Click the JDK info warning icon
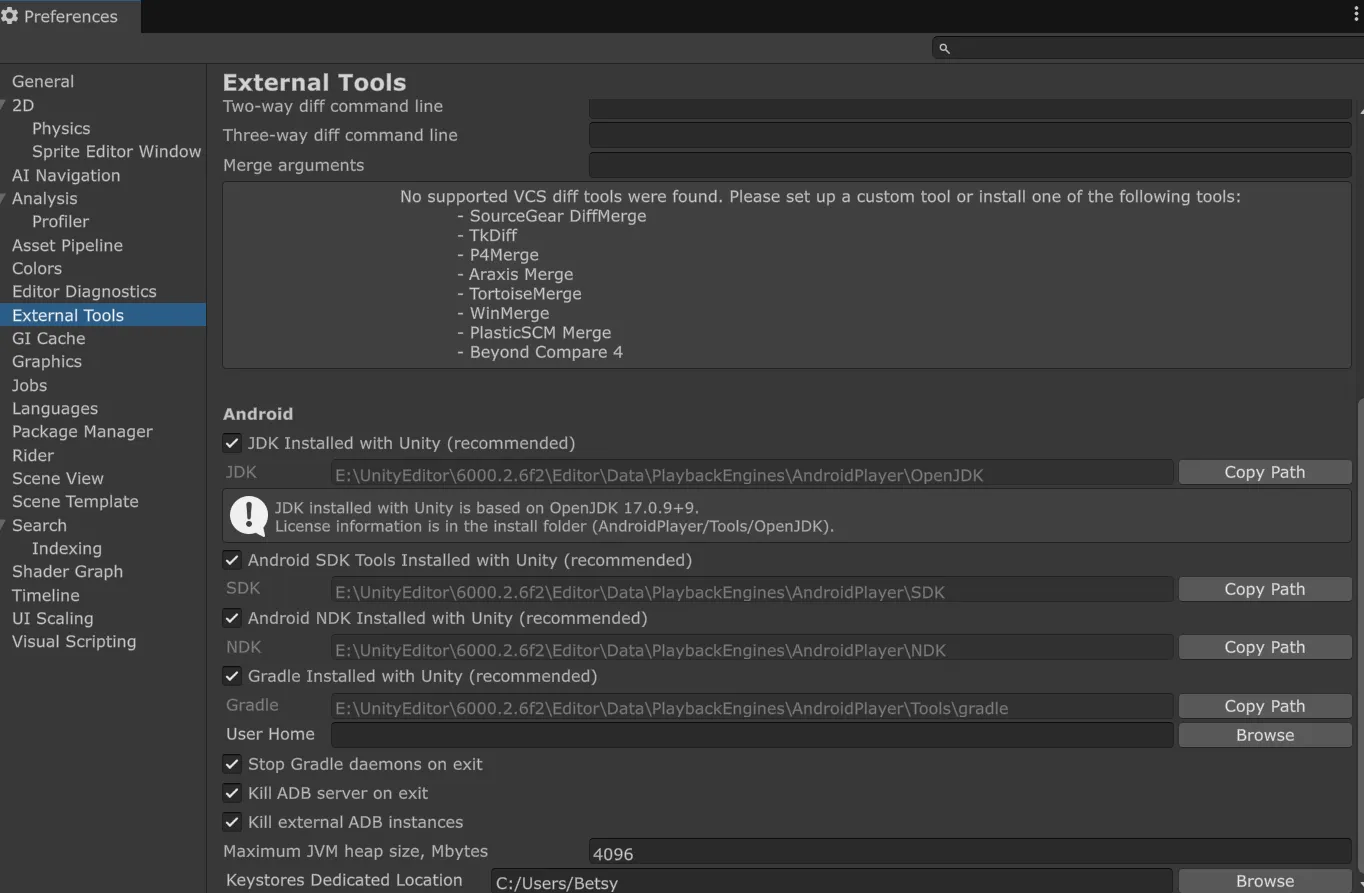Screen dimensions: 1364x893 point(248,516)
